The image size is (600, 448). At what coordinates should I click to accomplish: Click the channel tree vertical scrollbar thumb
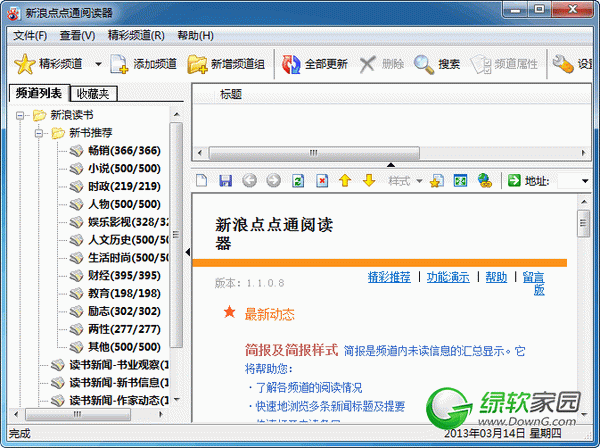point(176,235)
